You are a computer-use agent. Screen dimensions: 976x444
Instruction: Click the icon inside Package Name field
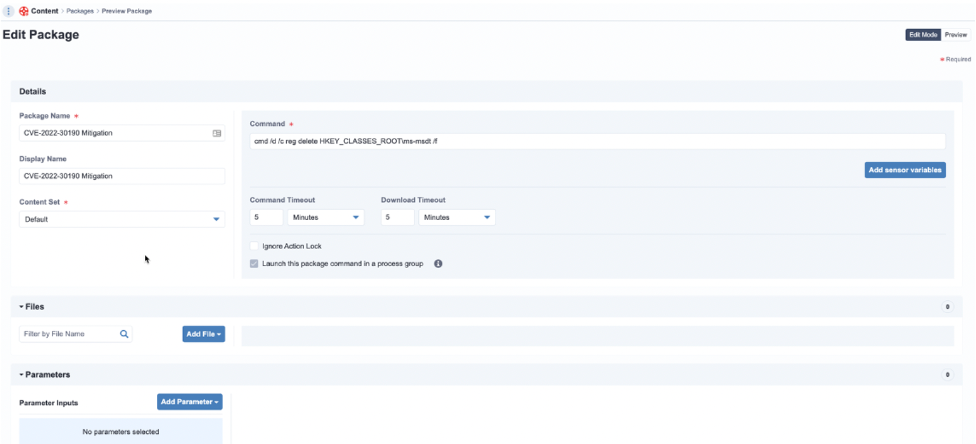(x=217, y=133)
